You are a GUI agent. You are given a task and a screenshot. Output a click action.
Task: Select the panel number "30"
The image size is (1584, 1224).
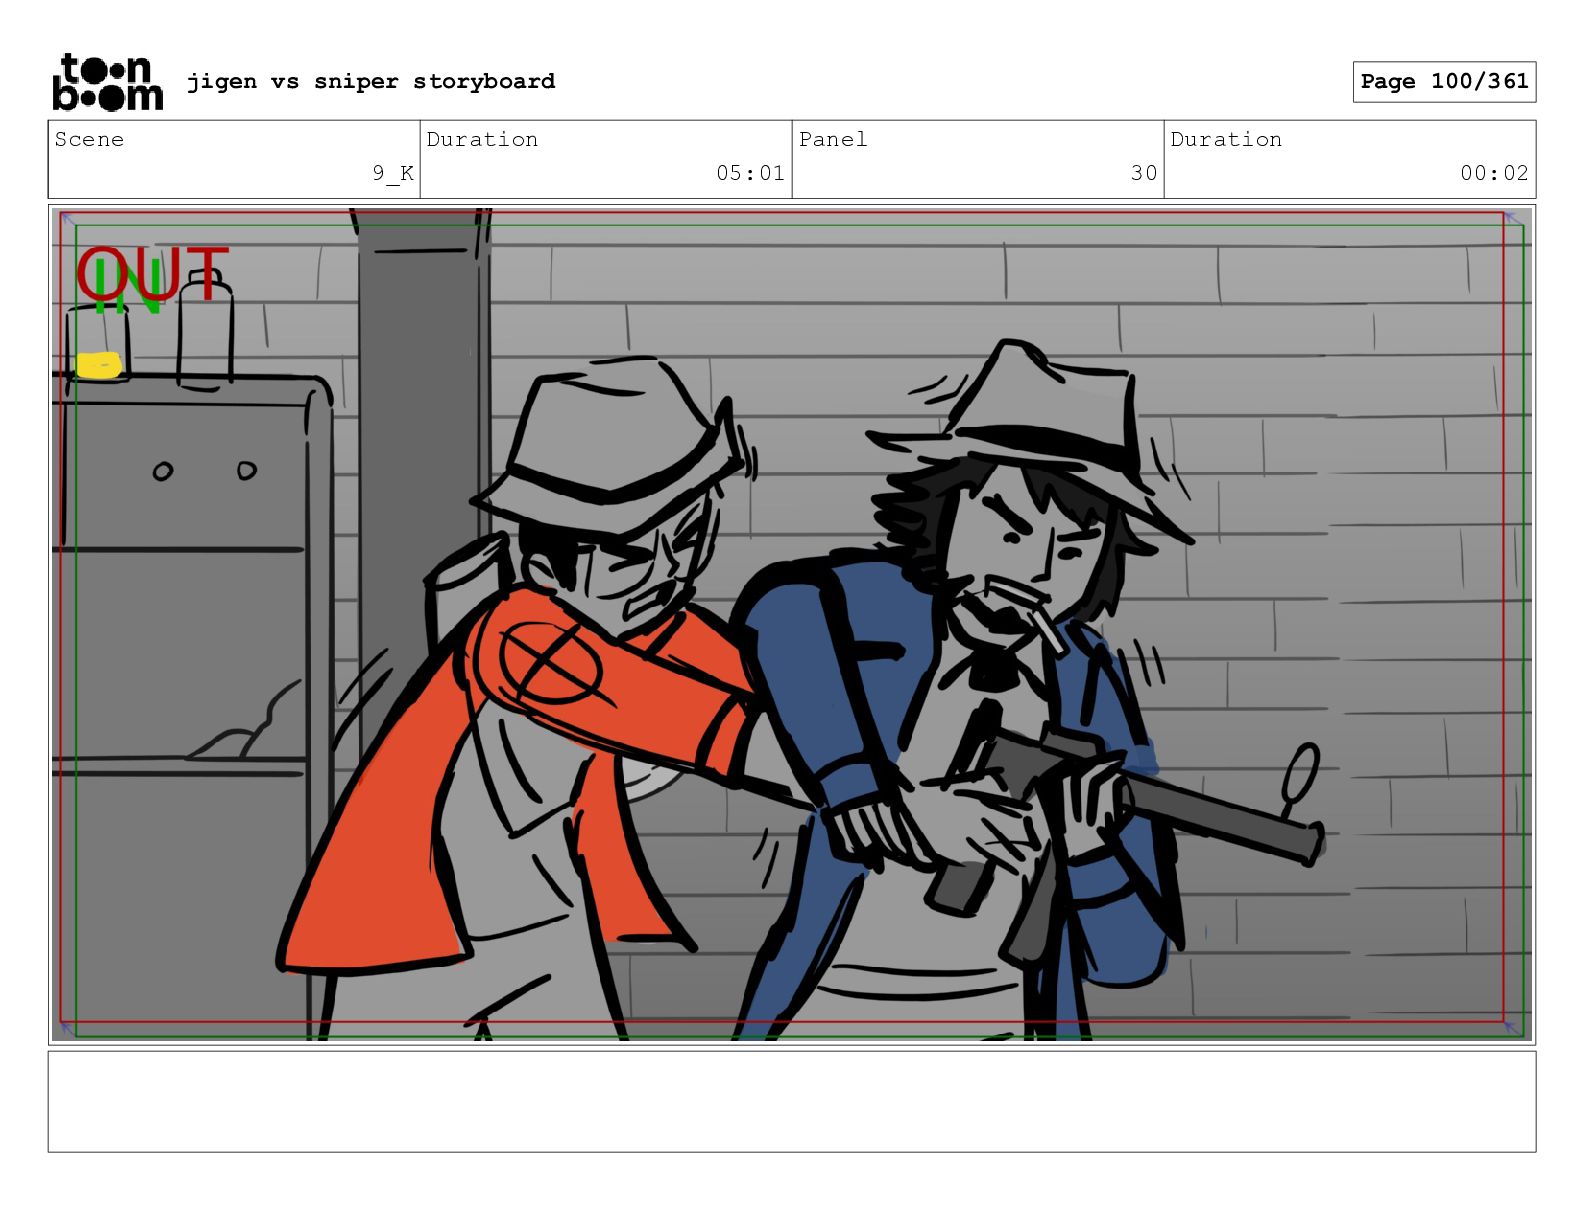(x=1144, y=173)
